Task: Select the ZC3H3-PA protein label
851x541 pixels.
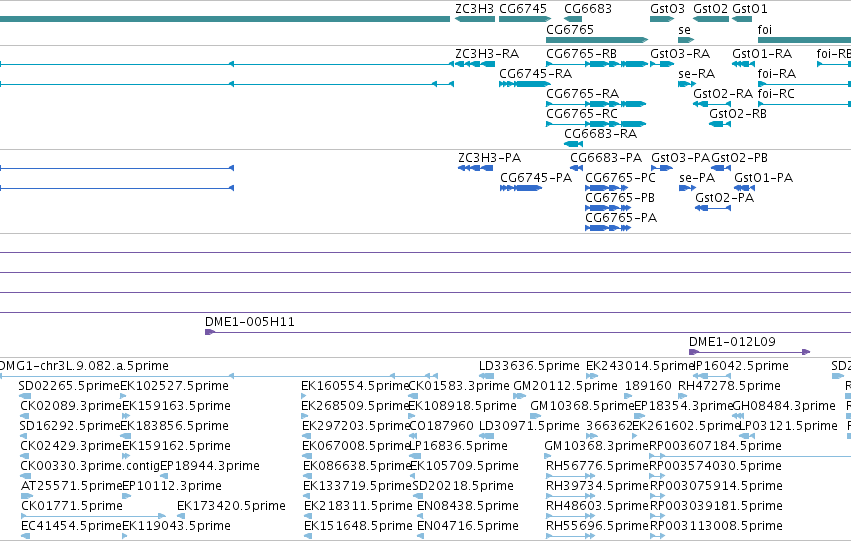Action: 490,158
